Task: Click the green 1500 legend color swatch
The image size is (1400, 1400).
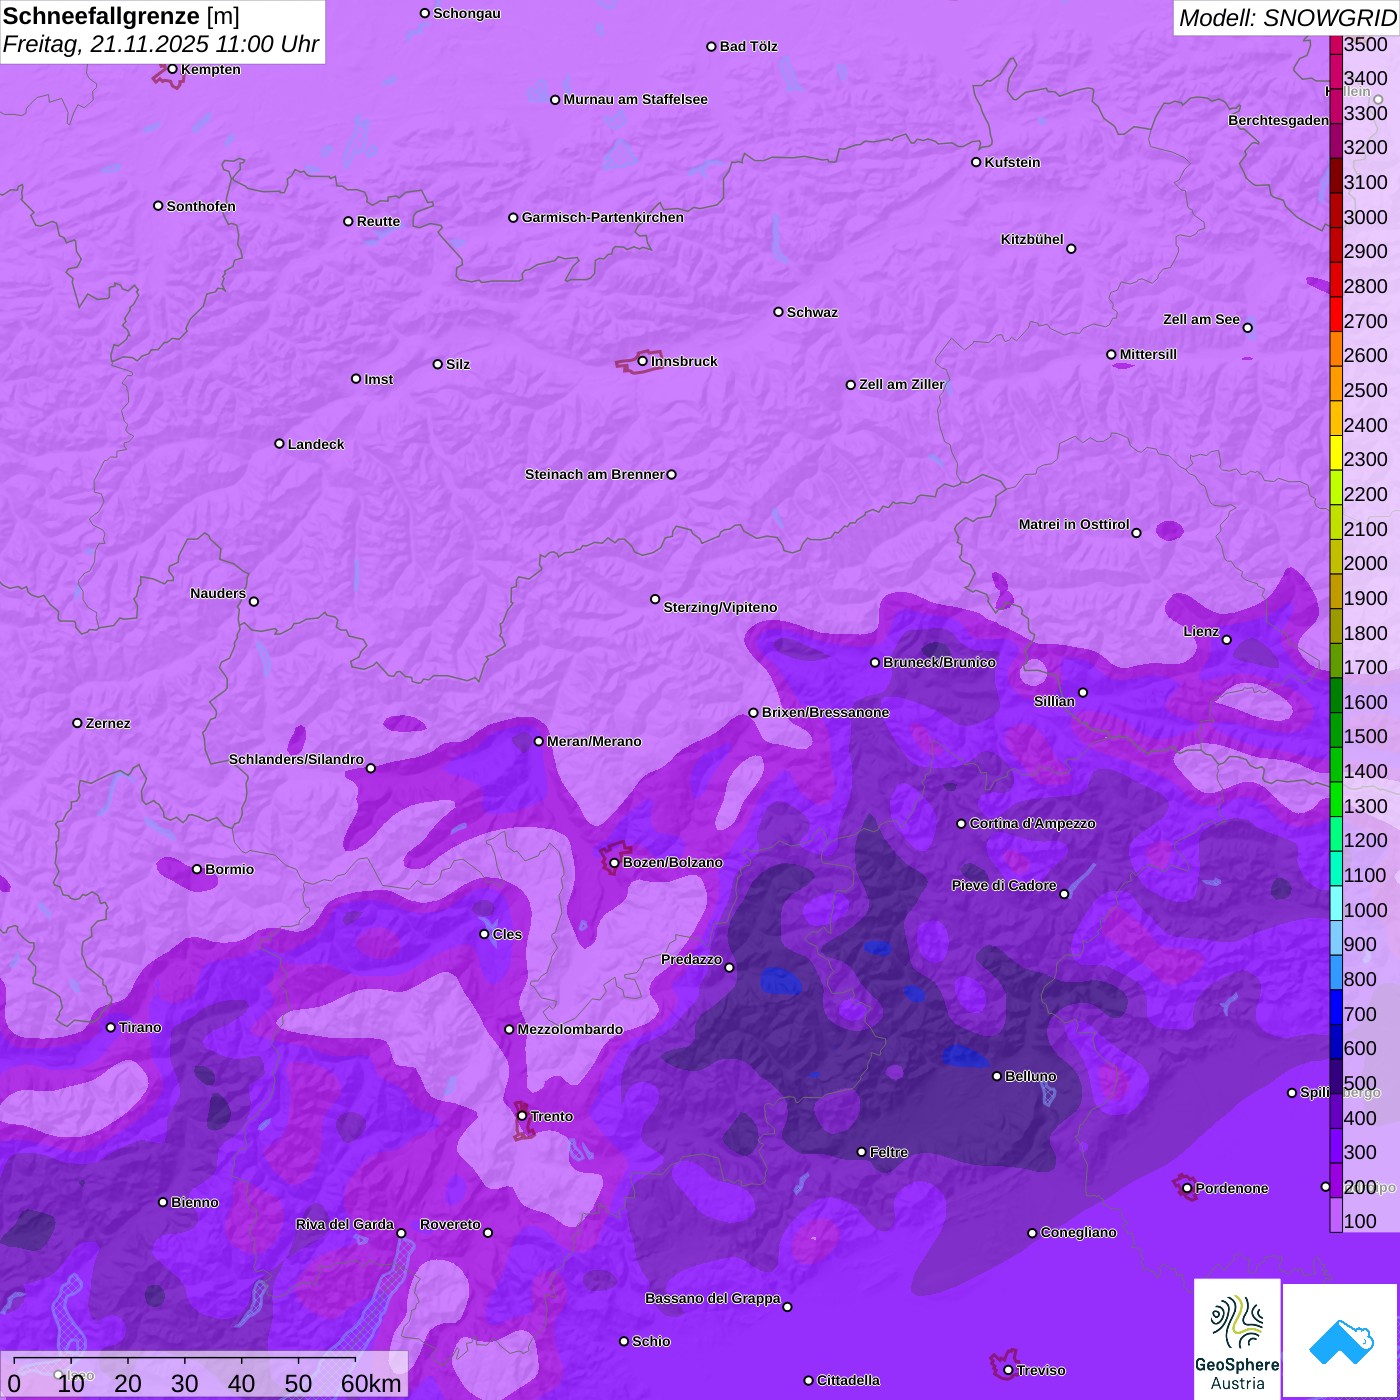Action: pos(1336,730)
